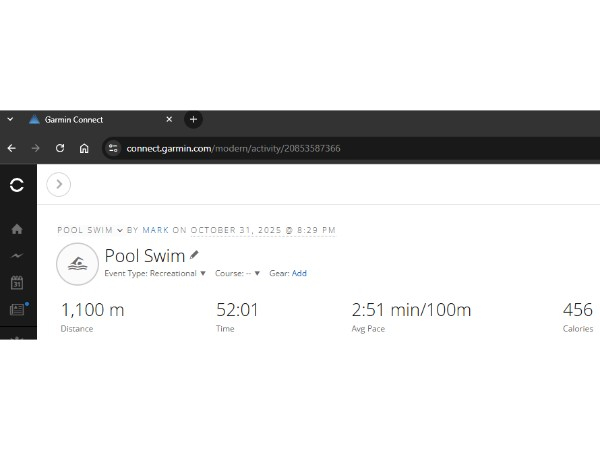The image size is (600, 450).
Task: Click the swimmer activity type icon
Action: pos(77,264)
